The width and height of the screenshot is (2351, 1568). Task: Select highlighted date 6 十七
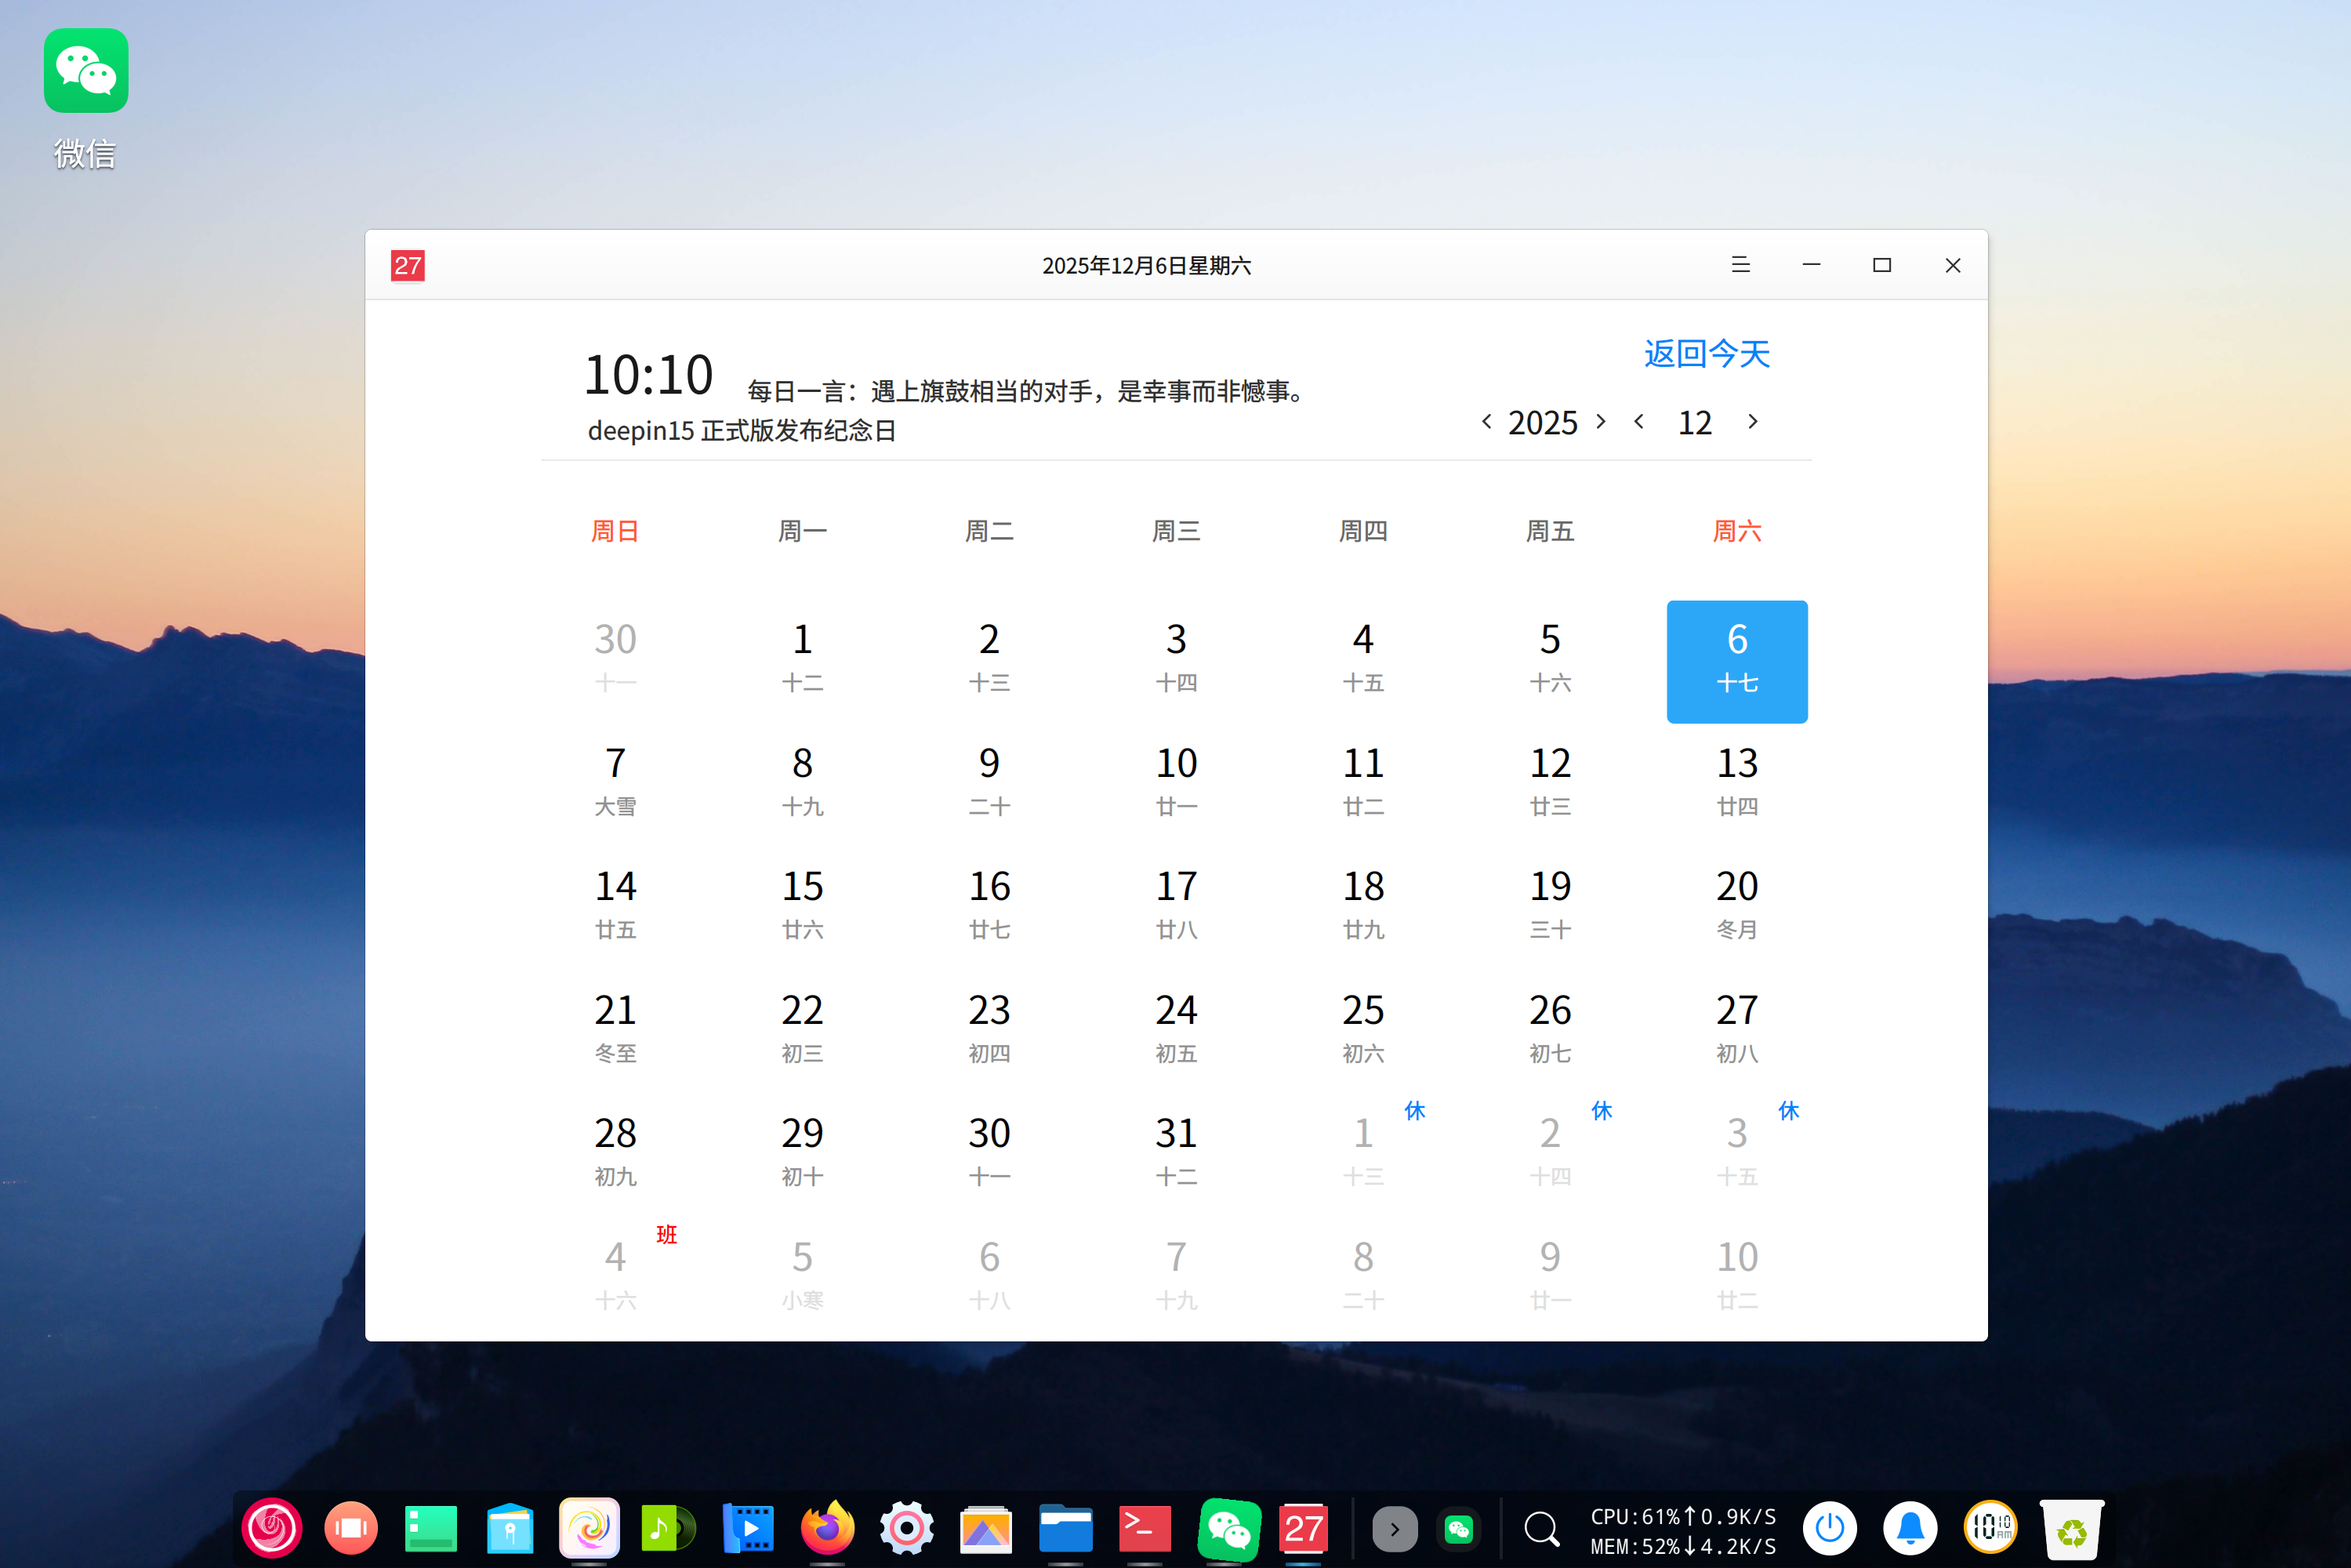pyautogui.click(x=1736, y=661)
